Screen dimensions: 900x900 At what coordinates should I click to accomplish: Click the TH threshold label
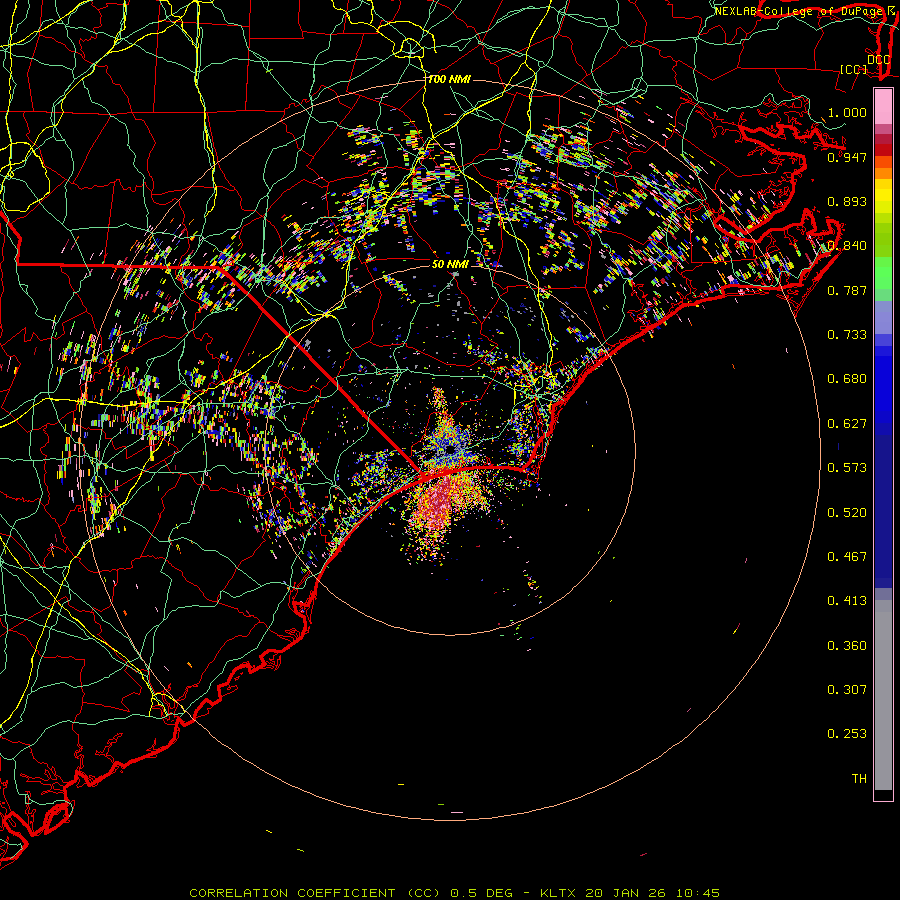[x=859, y=779]
